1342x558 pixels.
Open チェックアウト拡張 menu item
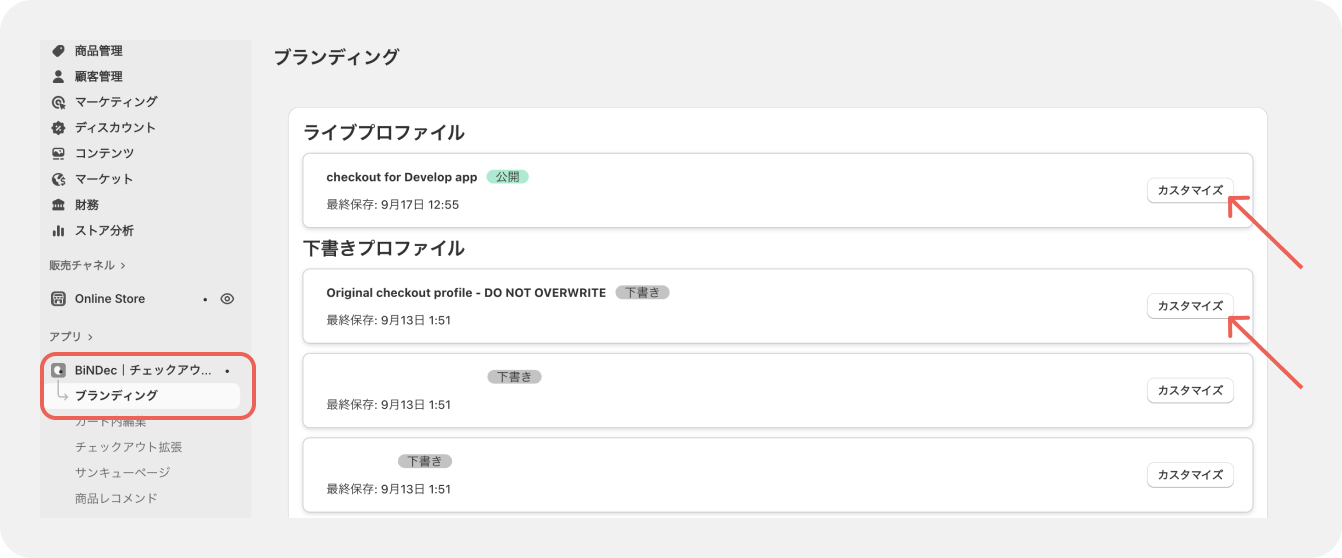click(x=128, y=447)
